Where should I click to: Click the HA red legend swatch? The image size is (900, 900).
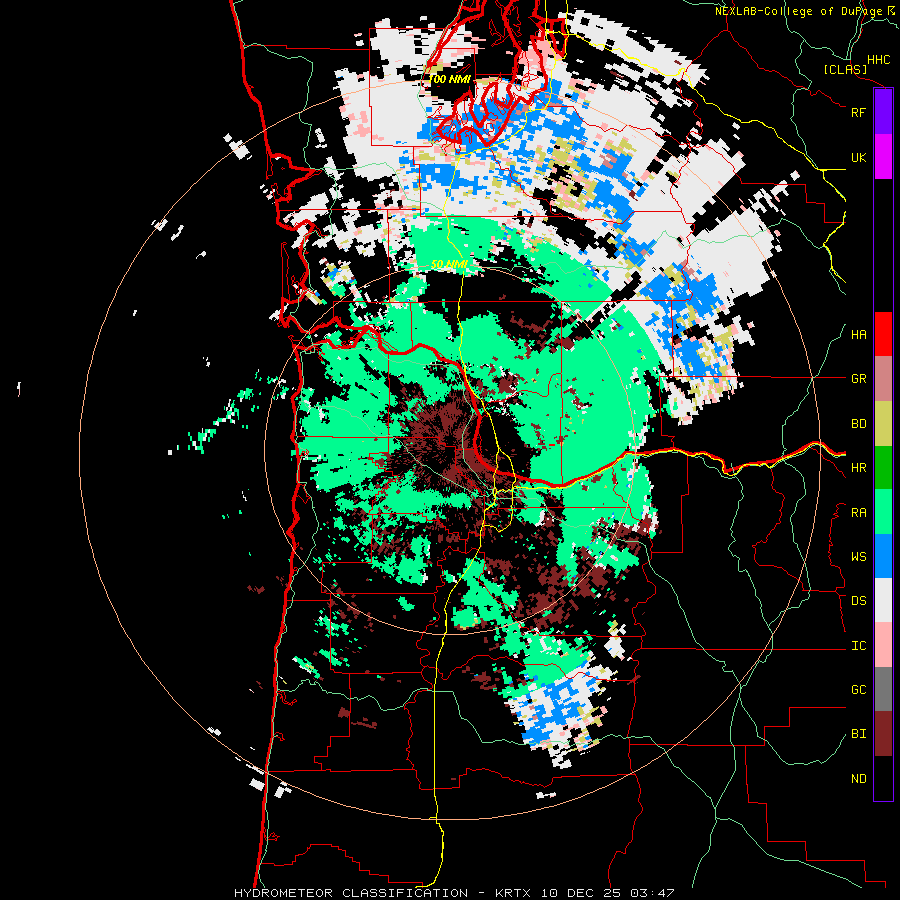coord(883,334)
